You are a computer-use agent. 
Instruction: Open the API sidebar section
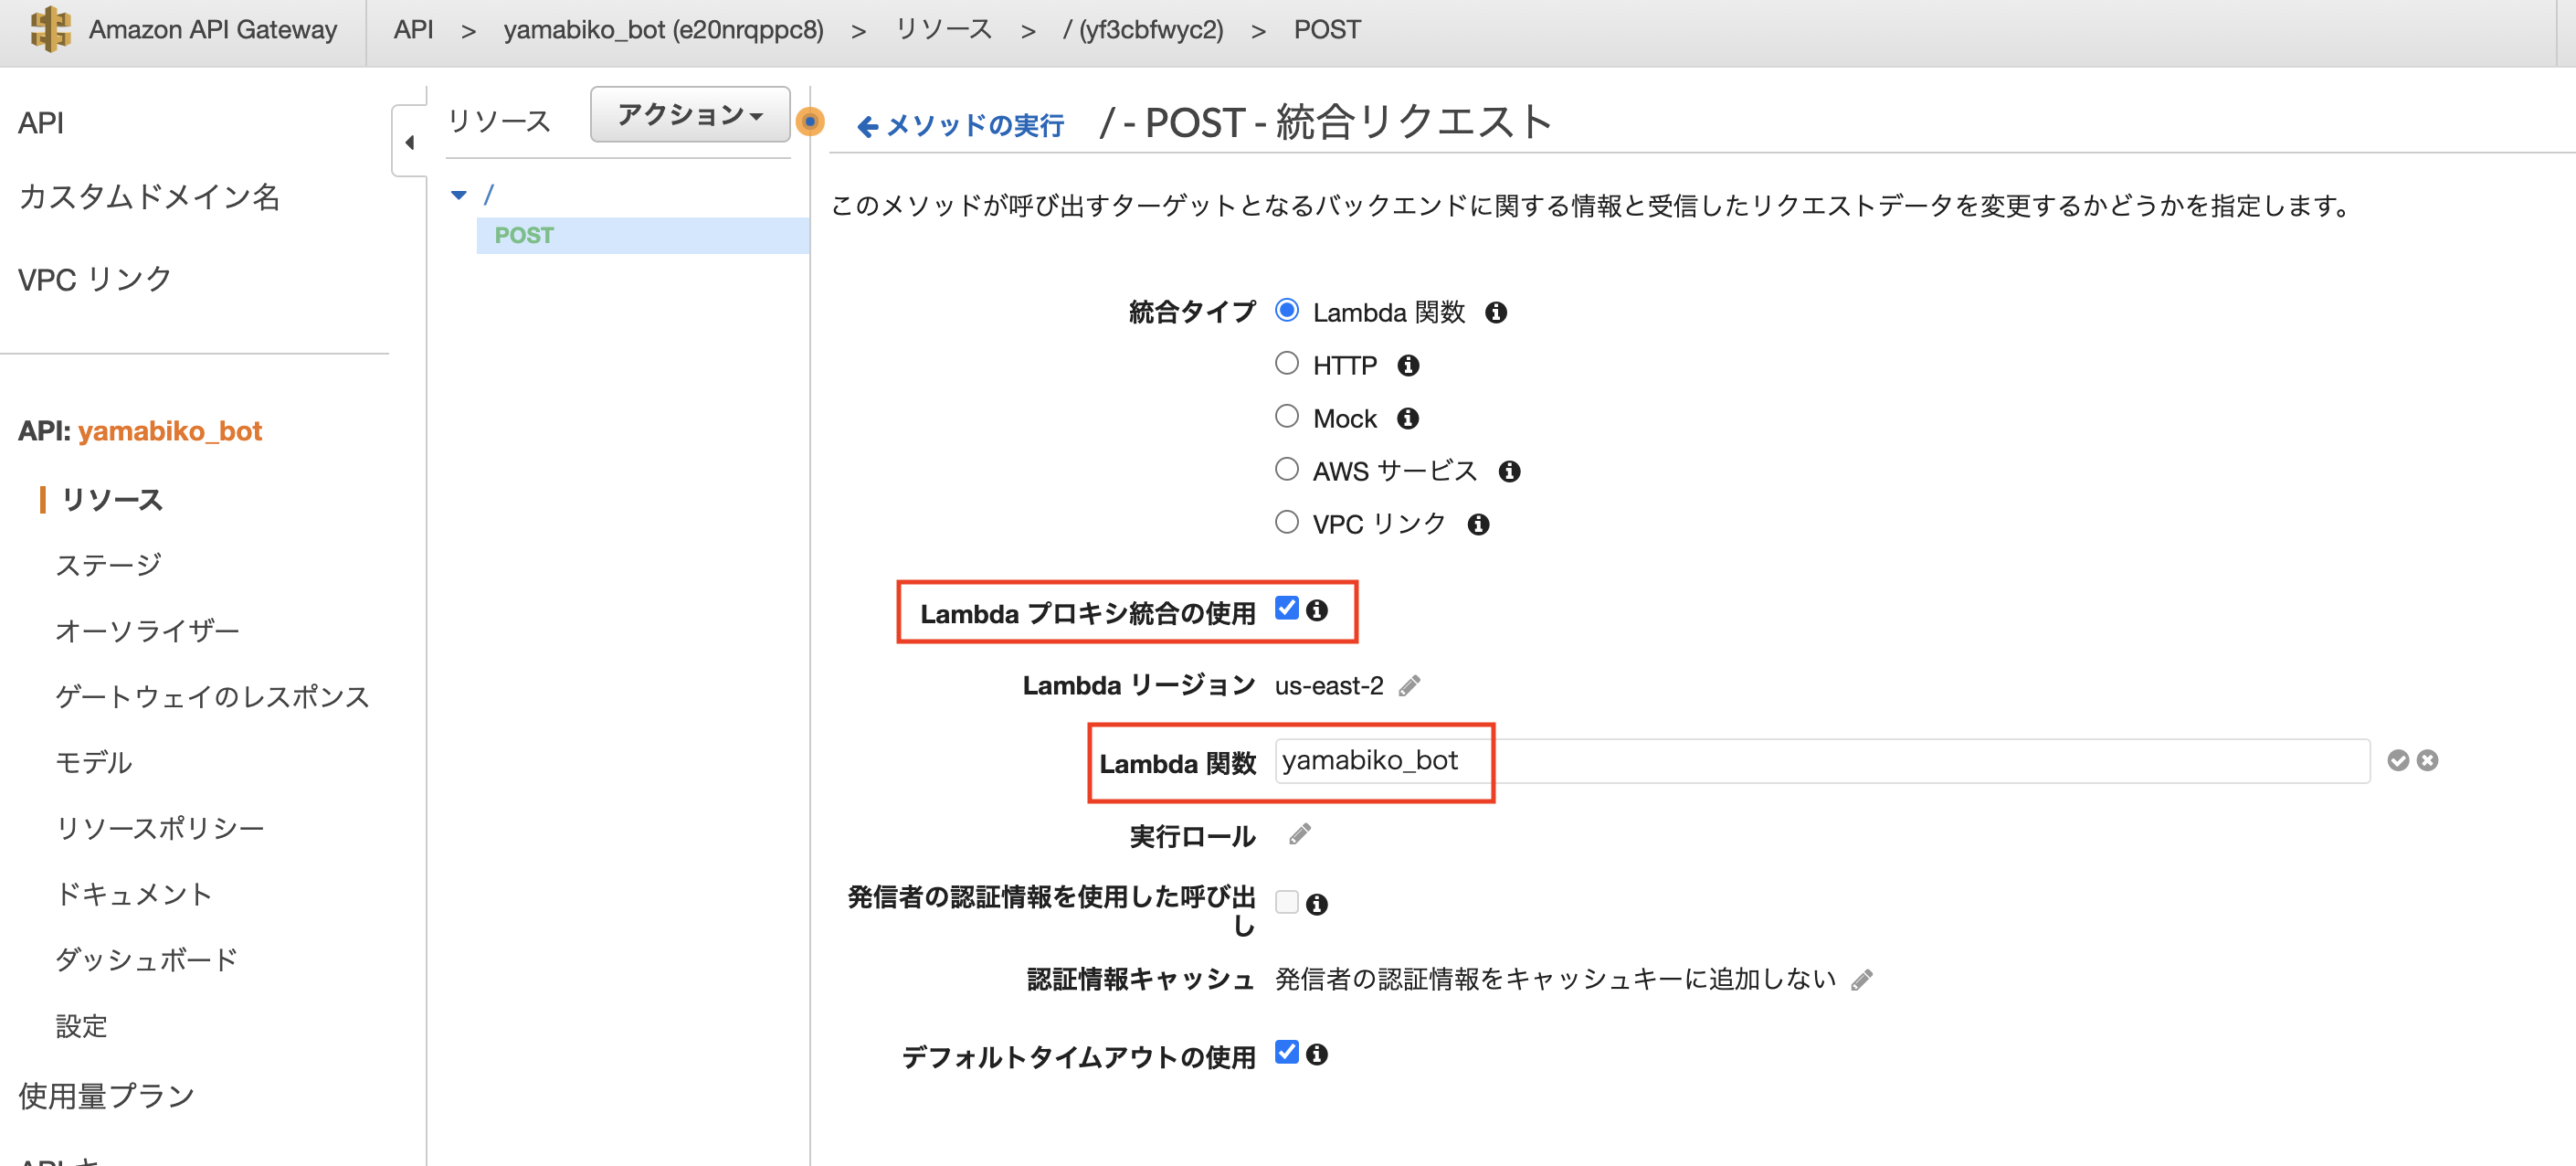(41, 123)
